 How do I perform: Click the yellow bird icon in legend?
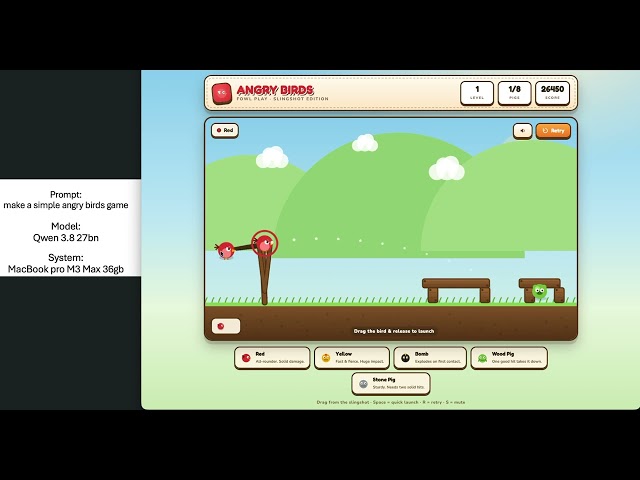click(x=326, y=358)
